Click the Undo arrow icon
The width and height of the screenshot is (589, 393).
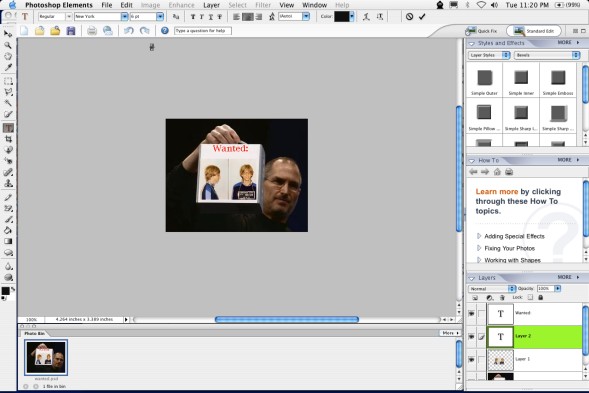pos(129,31)
